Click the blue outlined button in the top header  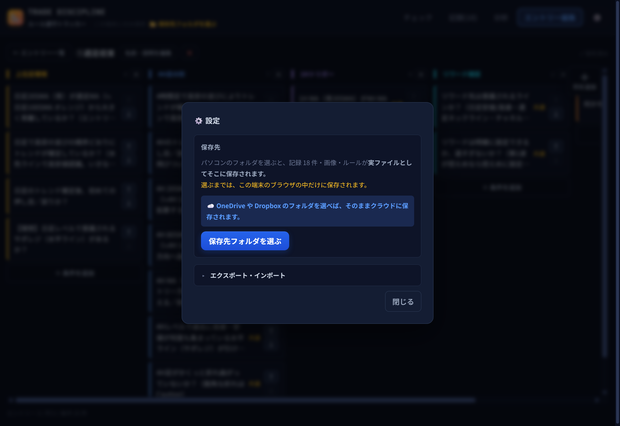pos(550,18)
